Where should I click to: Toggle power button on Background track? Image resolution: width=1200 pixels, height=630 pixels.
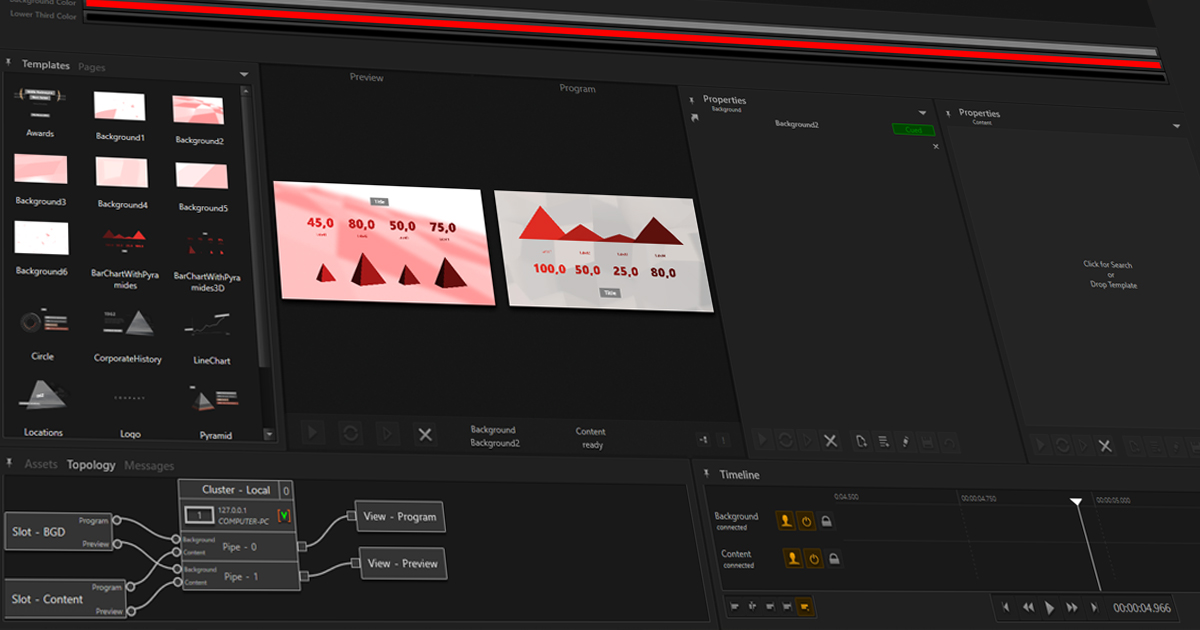point(806,521)
